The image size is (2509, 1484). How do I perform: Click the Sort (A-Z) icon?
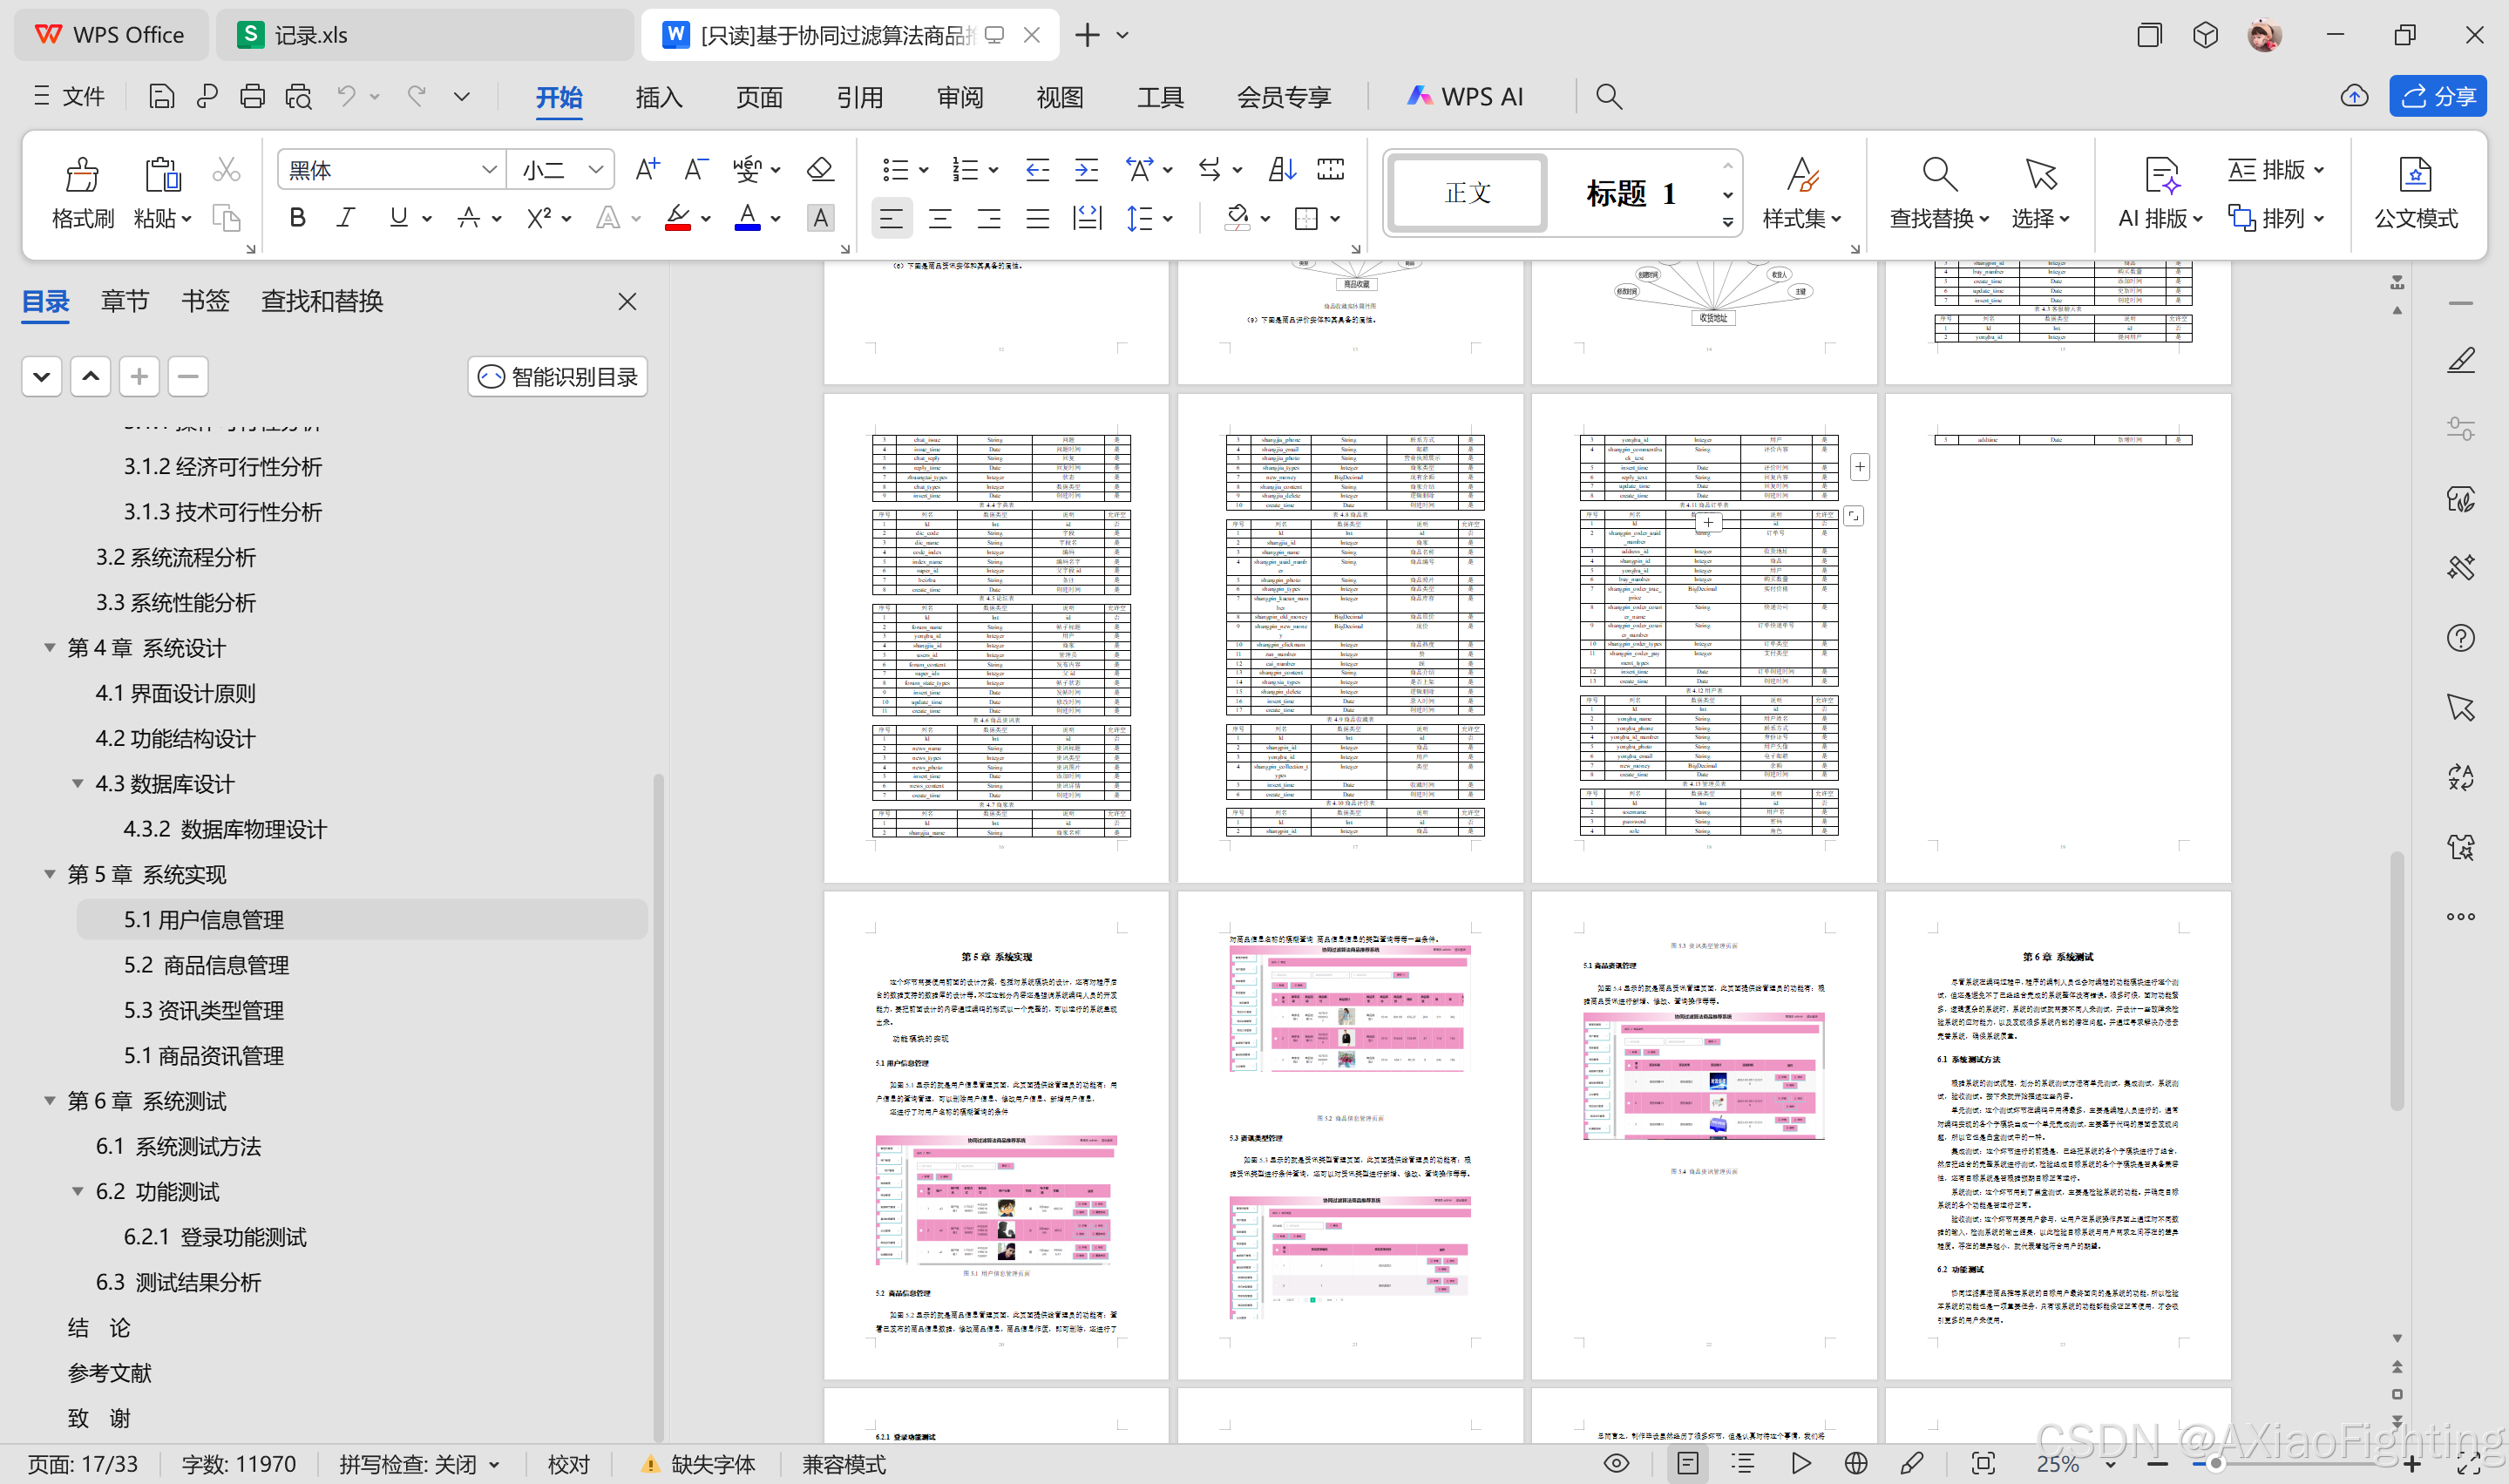pyautogui.click(x=1282, y=169)
